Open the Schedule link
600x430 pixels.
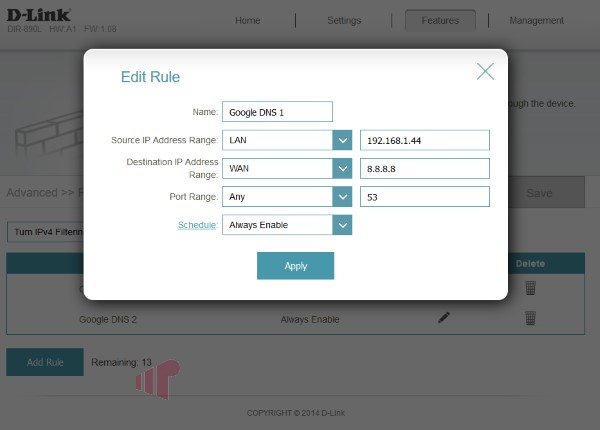(197, 225)
